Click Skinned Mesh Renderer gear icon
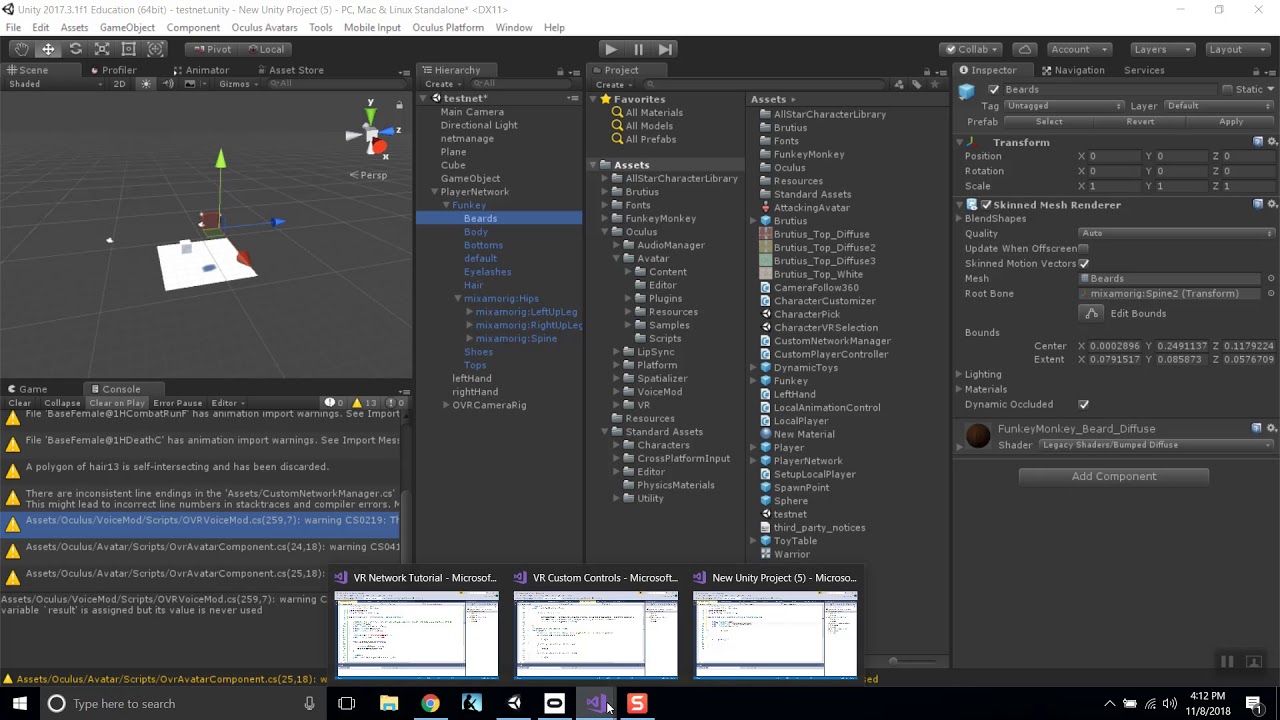1280x720 pixels. coord(1272,204)
